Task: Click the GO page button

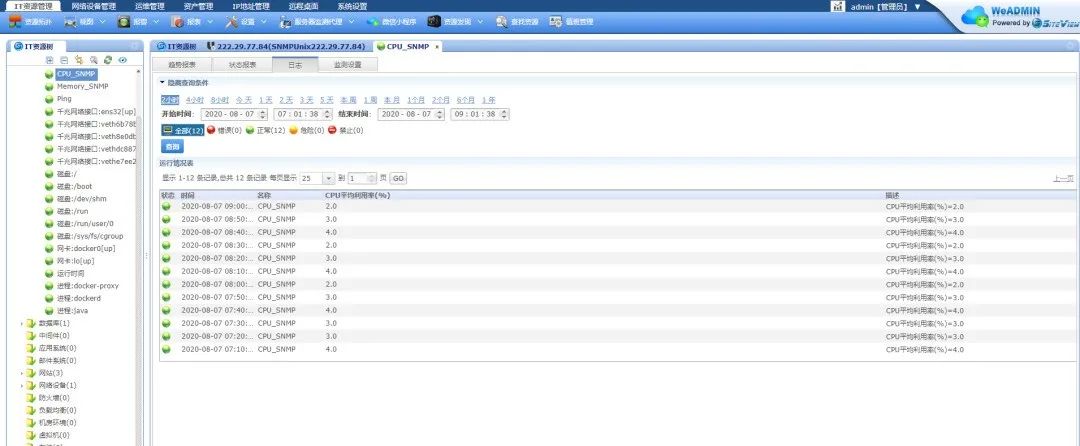Action: point(398,178)
